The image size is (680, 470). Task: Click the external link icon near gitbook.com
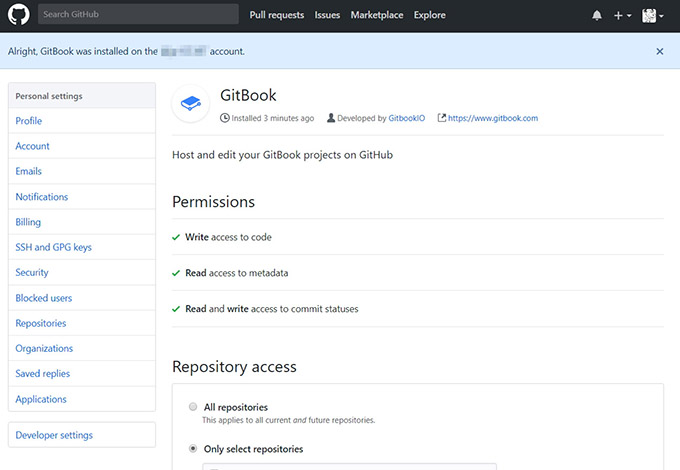pos(441,118)
